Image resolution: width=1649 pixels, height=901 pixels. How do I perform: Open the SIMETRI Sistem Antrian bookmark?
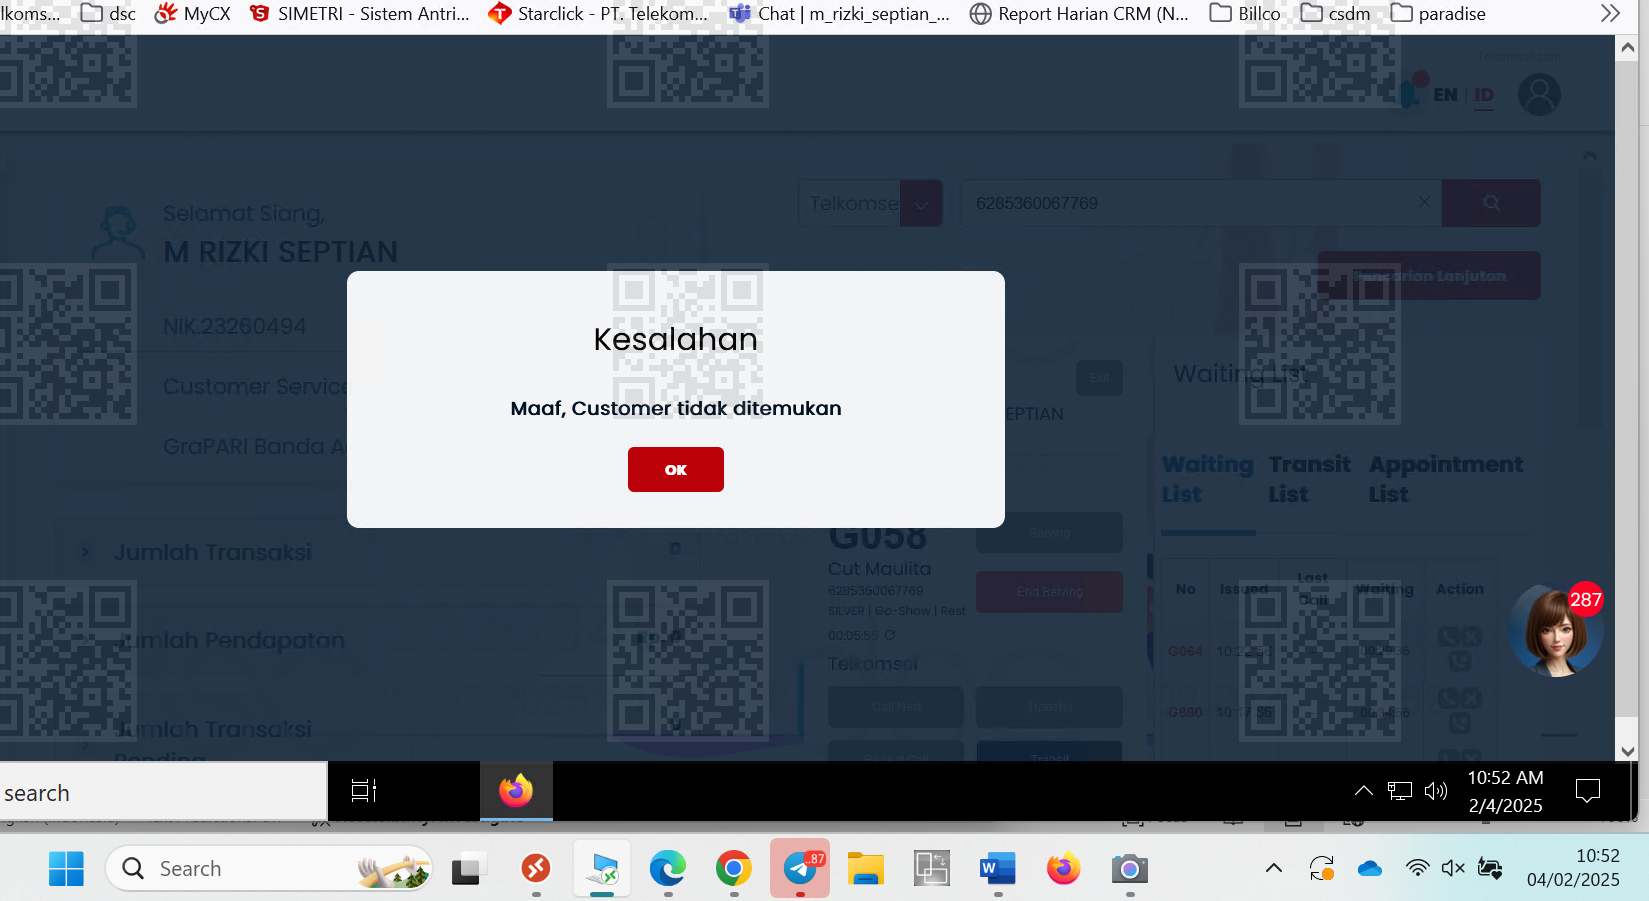[x=360, y=14]
